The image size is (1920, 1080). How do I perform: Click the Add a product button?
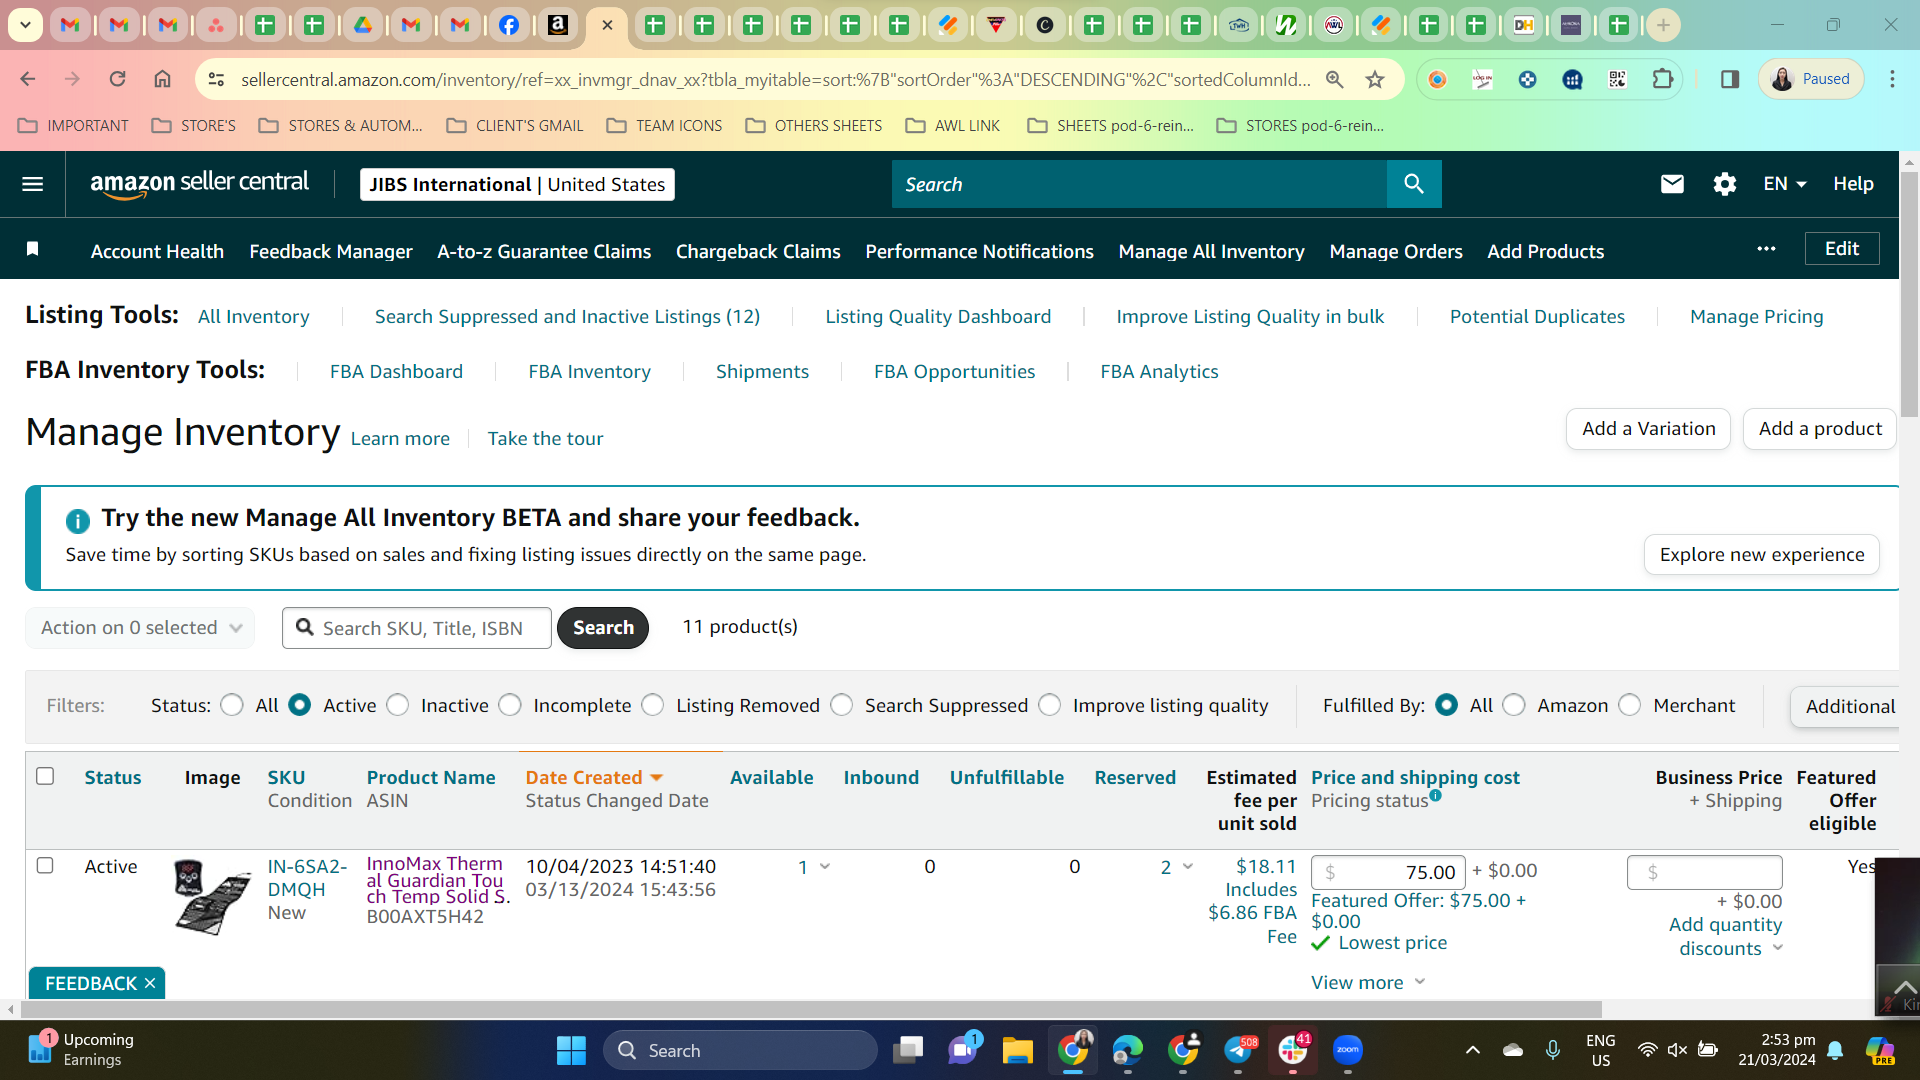[1819, 429]
